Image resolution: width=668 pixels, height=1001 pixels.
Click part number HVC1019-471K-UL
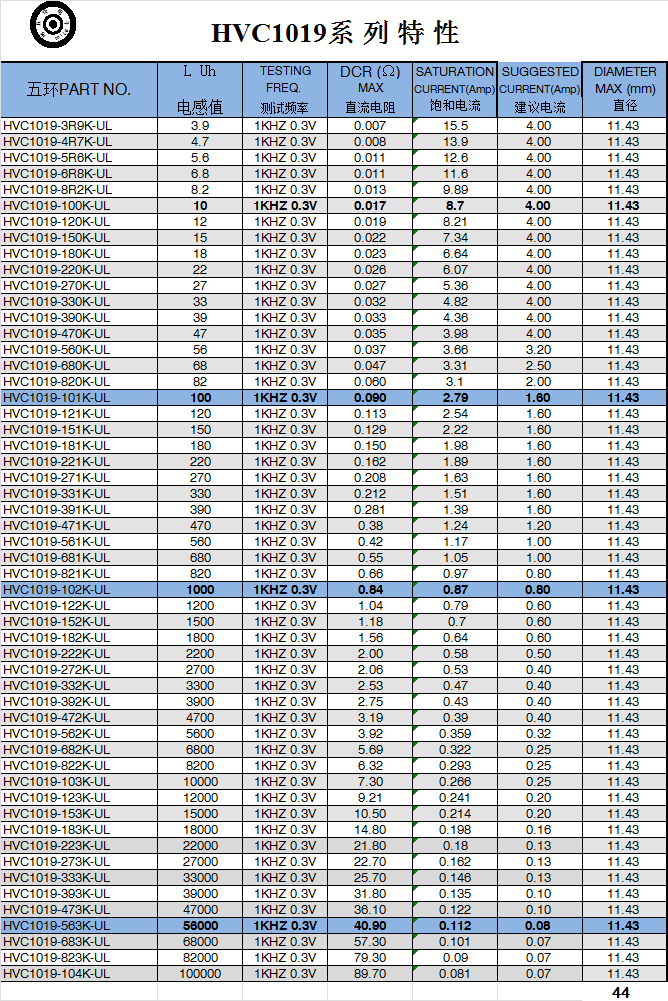(x=57, y=525)
